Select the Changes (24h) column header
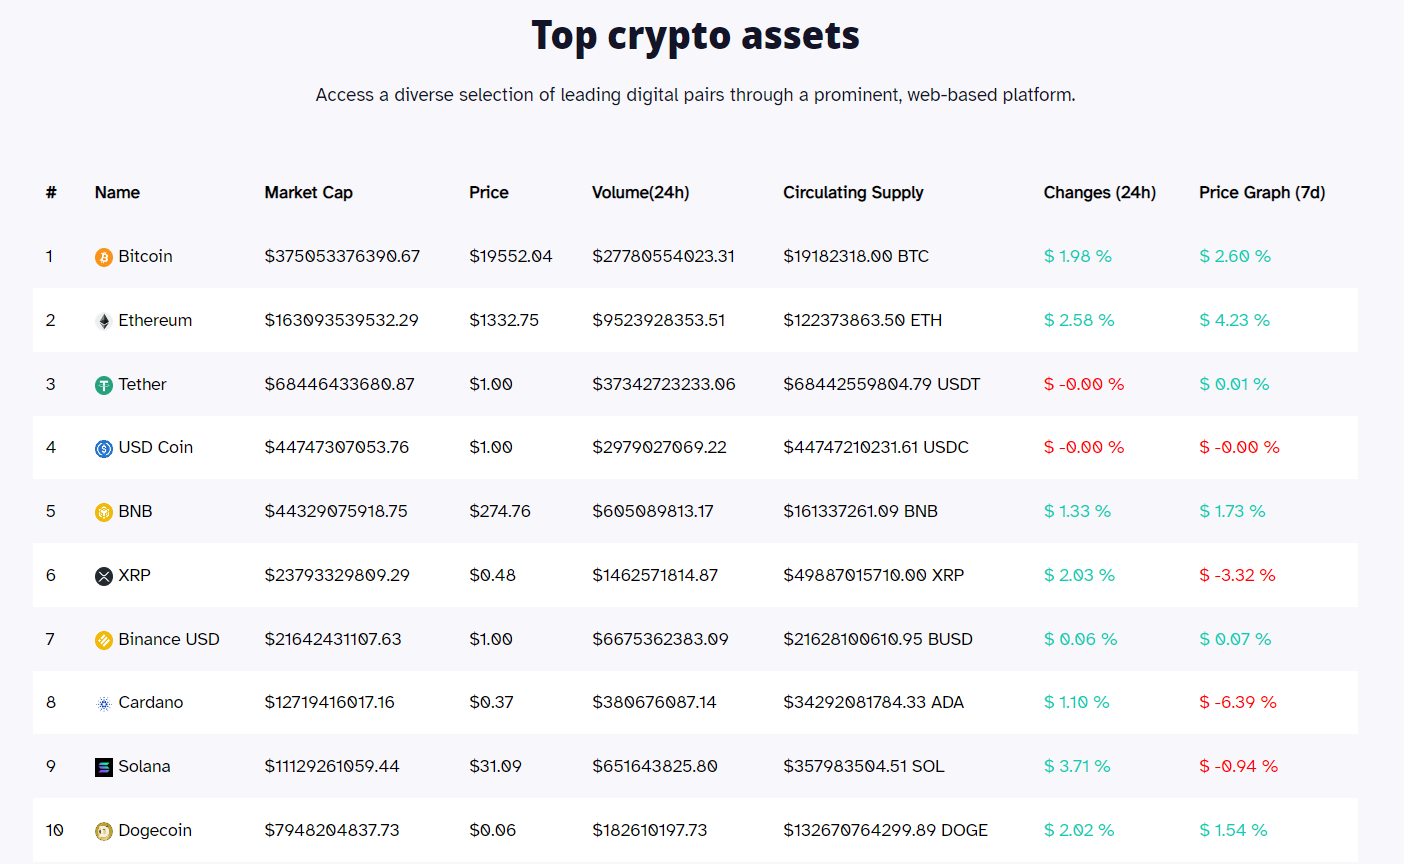This screenshot has height=864, width=1404. [1100, 192]
